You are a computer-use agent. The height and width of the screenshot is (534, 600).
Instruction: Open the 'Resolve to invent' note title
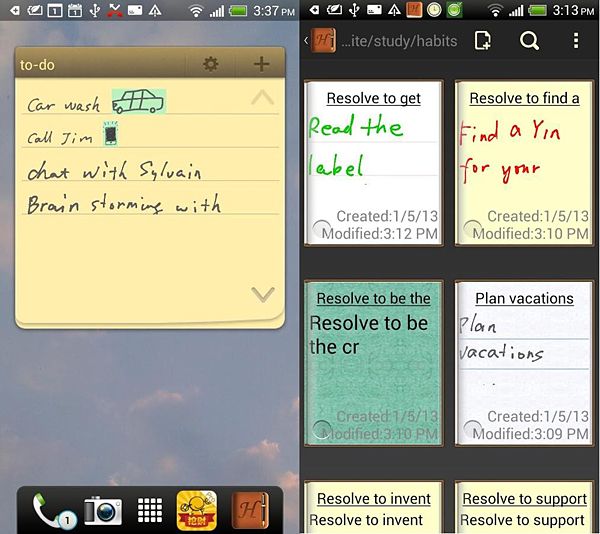point(374,498)
